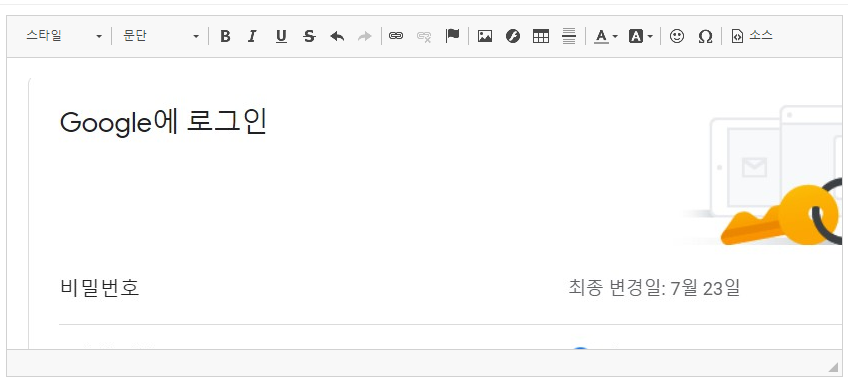Toggle underline formatting
The image size is (848, 386).
pos(281,36)
